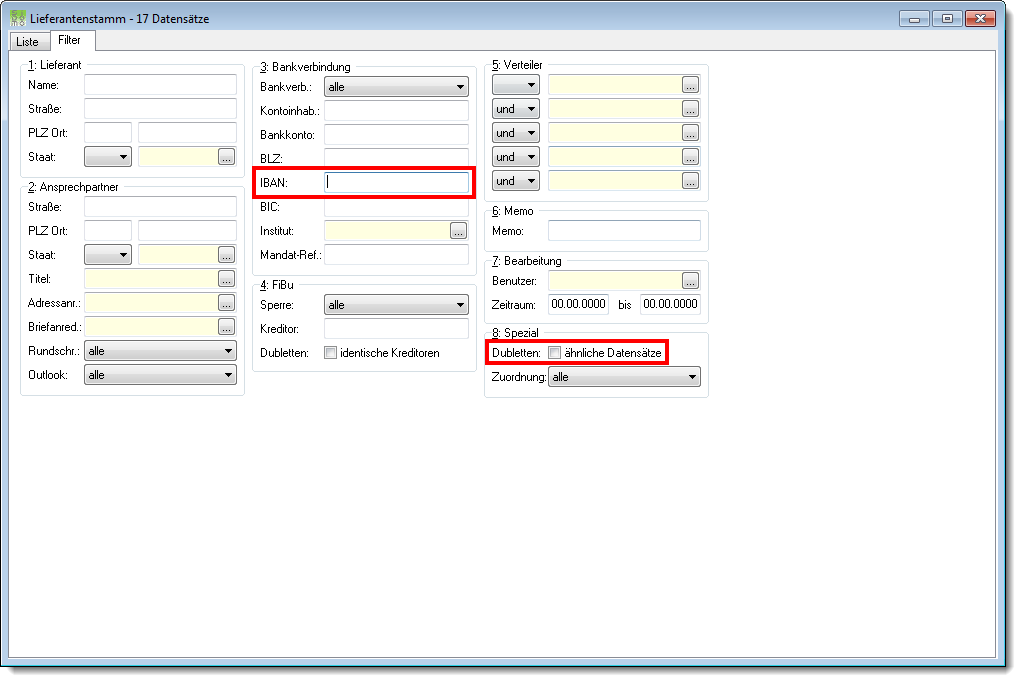
Task: Open the Institut lookup ellipsis button
Action: click(458, 231)
